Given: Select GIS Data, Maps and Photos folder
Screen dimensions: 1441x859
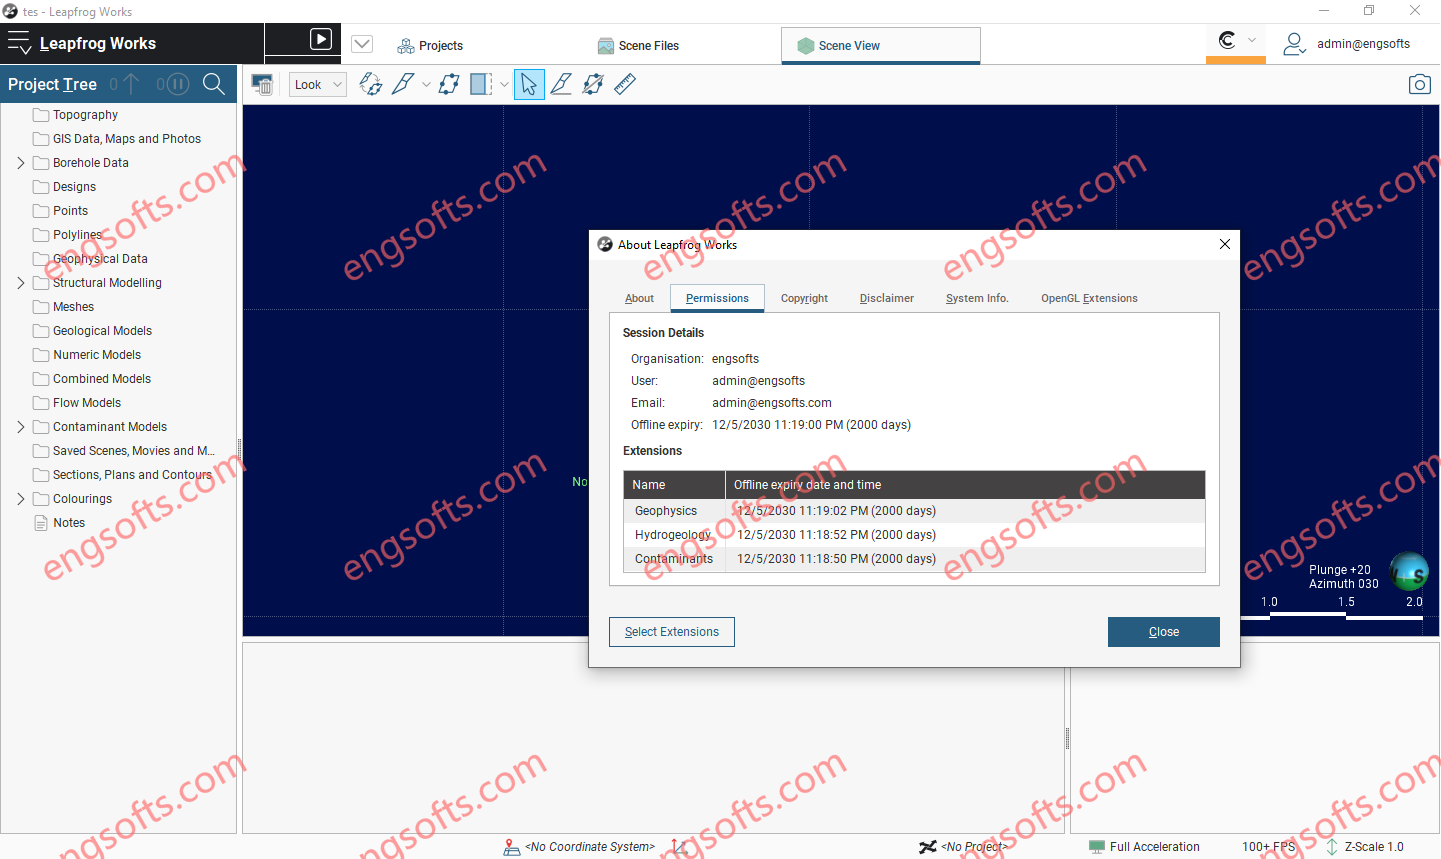Looking at the screenshot, I should (127, 139).
